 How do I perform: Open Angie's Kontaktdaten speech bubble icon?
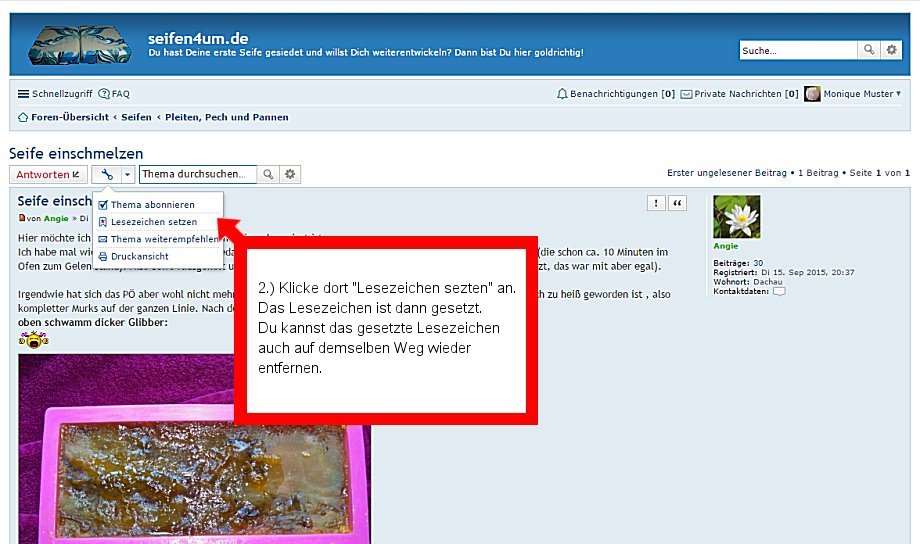[779, 291]
